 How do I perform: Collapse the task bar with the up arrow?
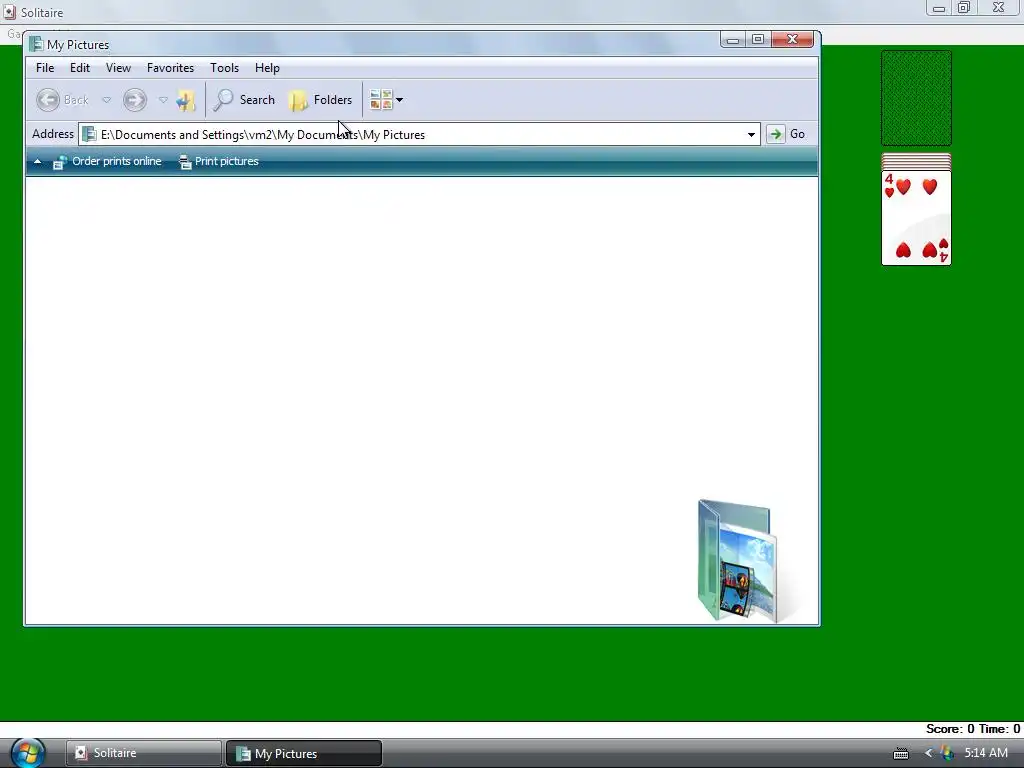coord(37,161)
